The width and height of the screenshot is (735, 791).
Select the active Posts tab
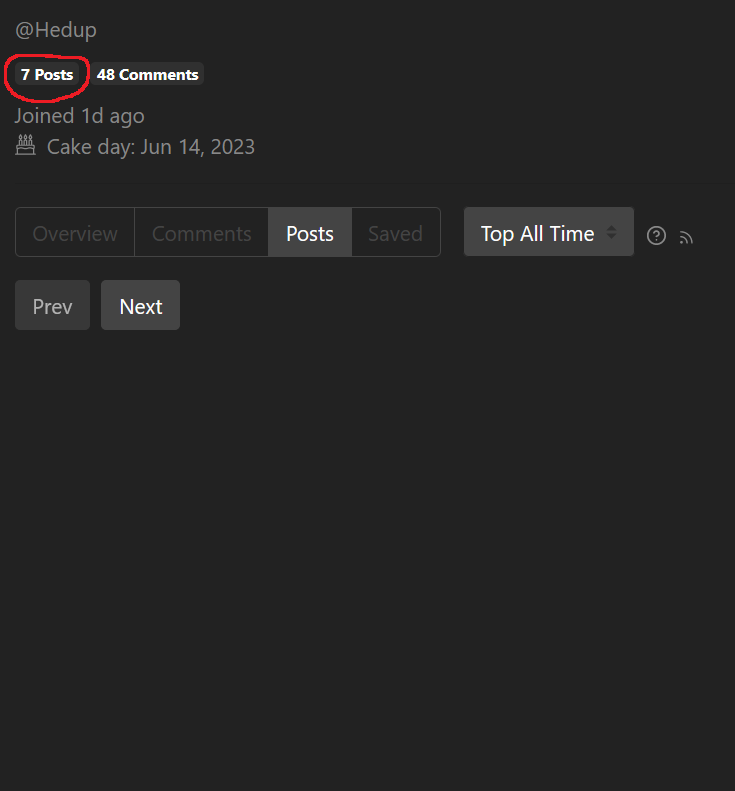tap(310, 232)
